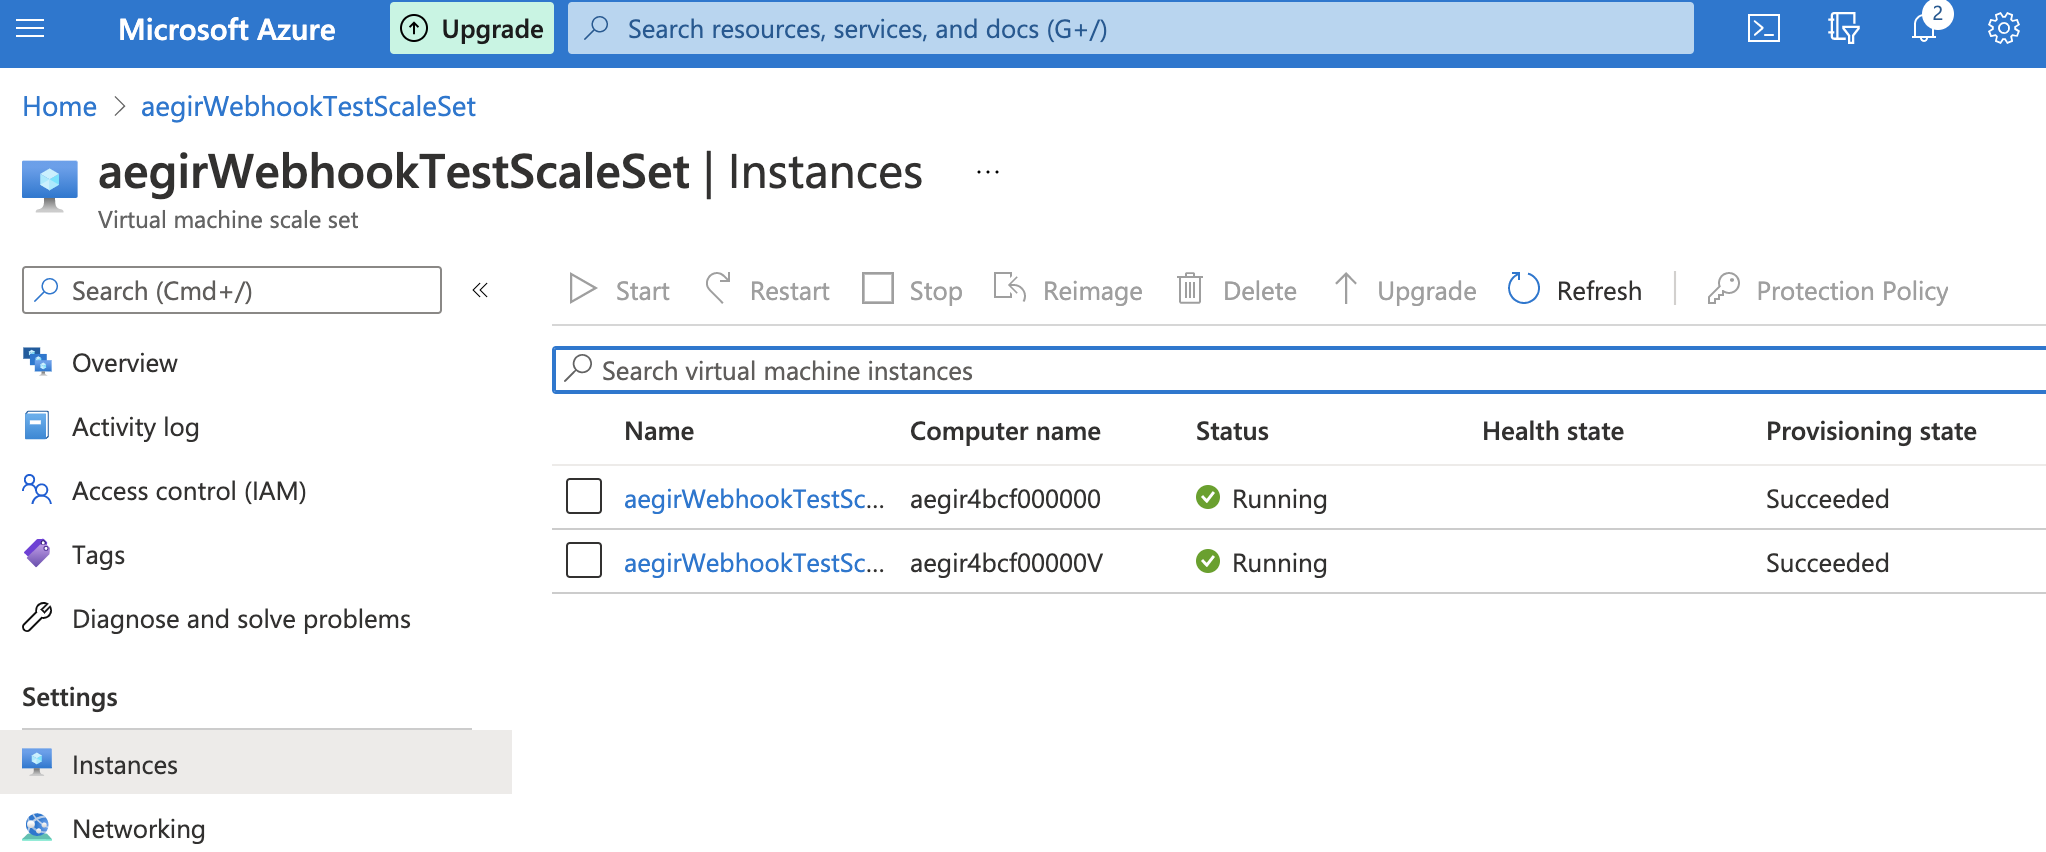Click Succeeded state in aegir4bcf00000V row
Viewport: 2046px width, 852px height.
(x=1827, y=563)
